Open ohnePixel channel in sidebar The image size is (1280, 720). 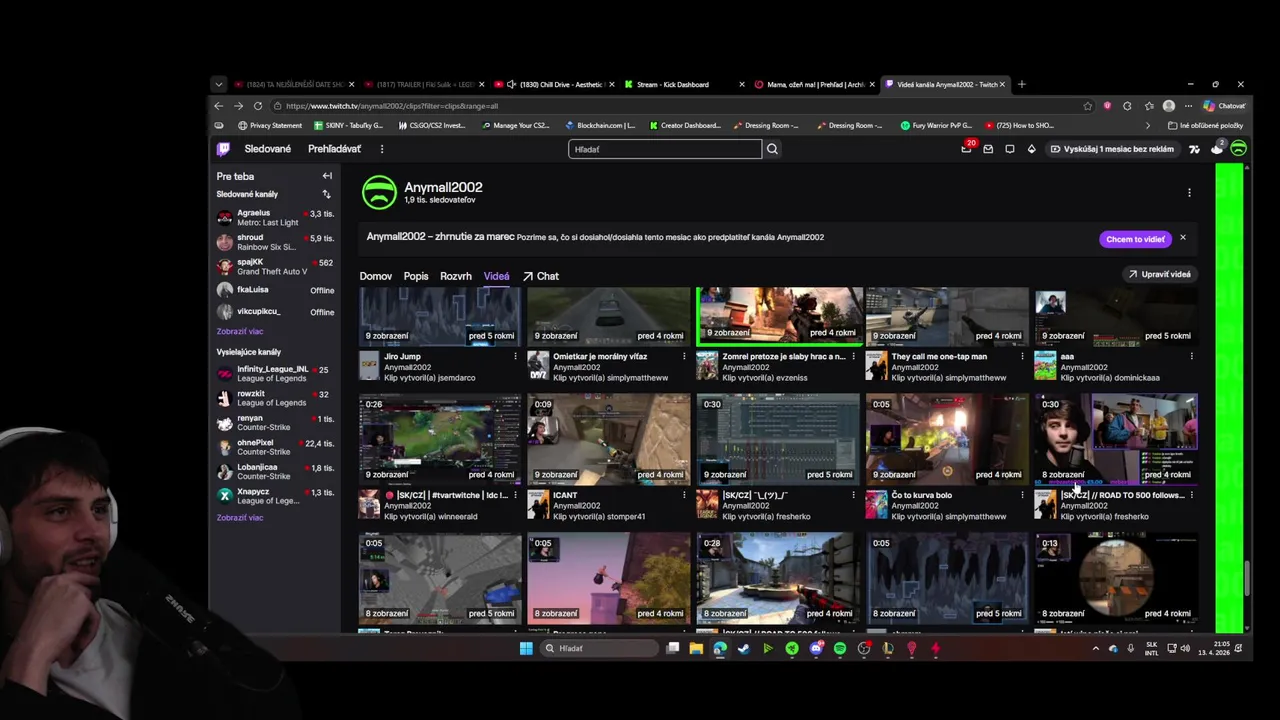click(275, 447)
